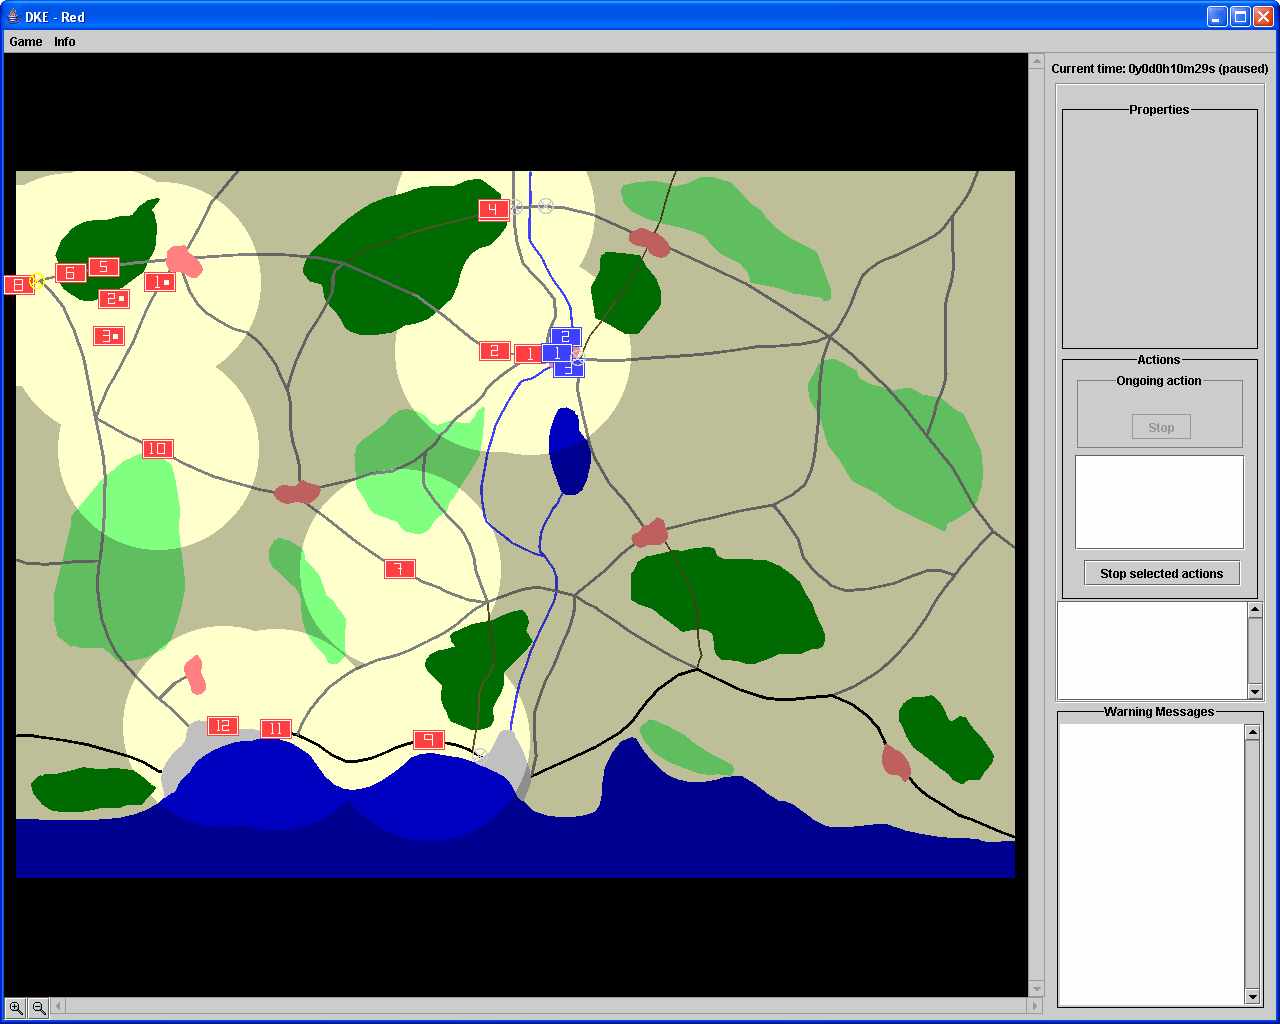Screen dimensions: 1280x1024
Task: Open the Game menu
Action: pyautogui.click(x=26, y=42)
